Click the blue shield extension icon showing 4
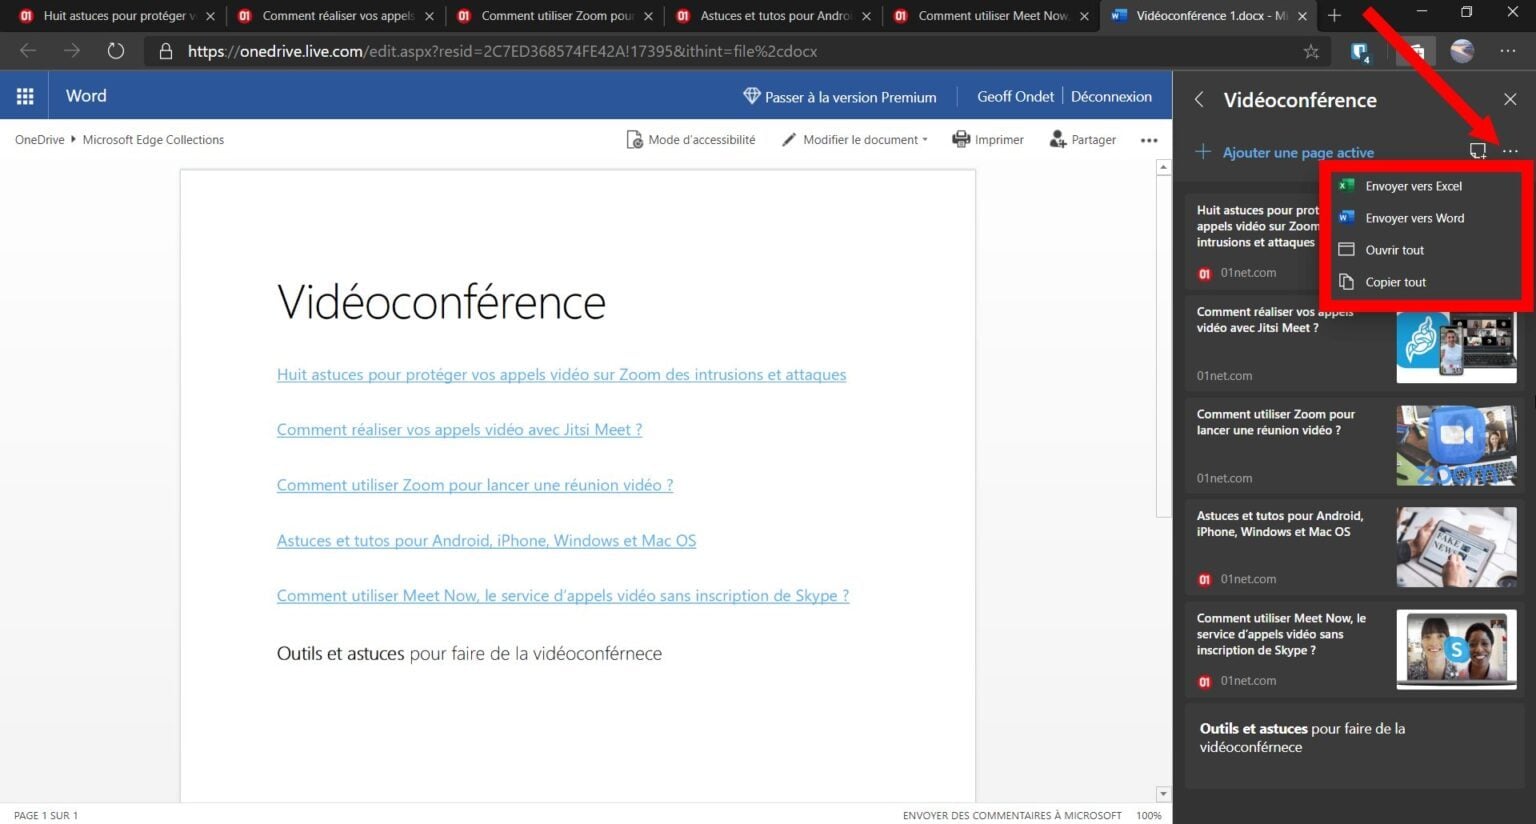 [1360, 50]
